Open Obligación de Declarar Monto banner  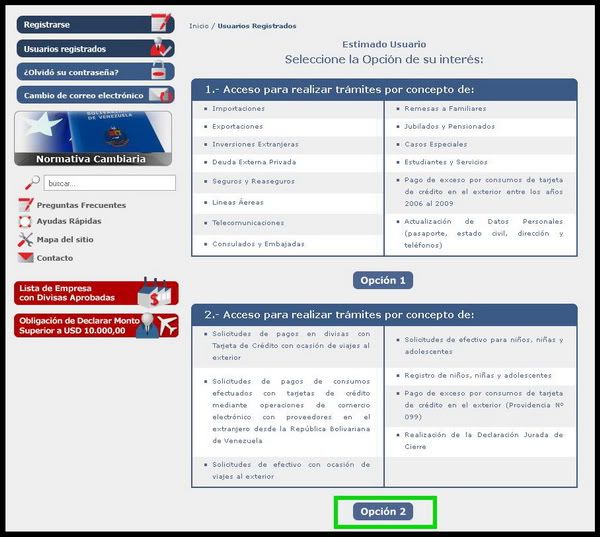[96, 326]
